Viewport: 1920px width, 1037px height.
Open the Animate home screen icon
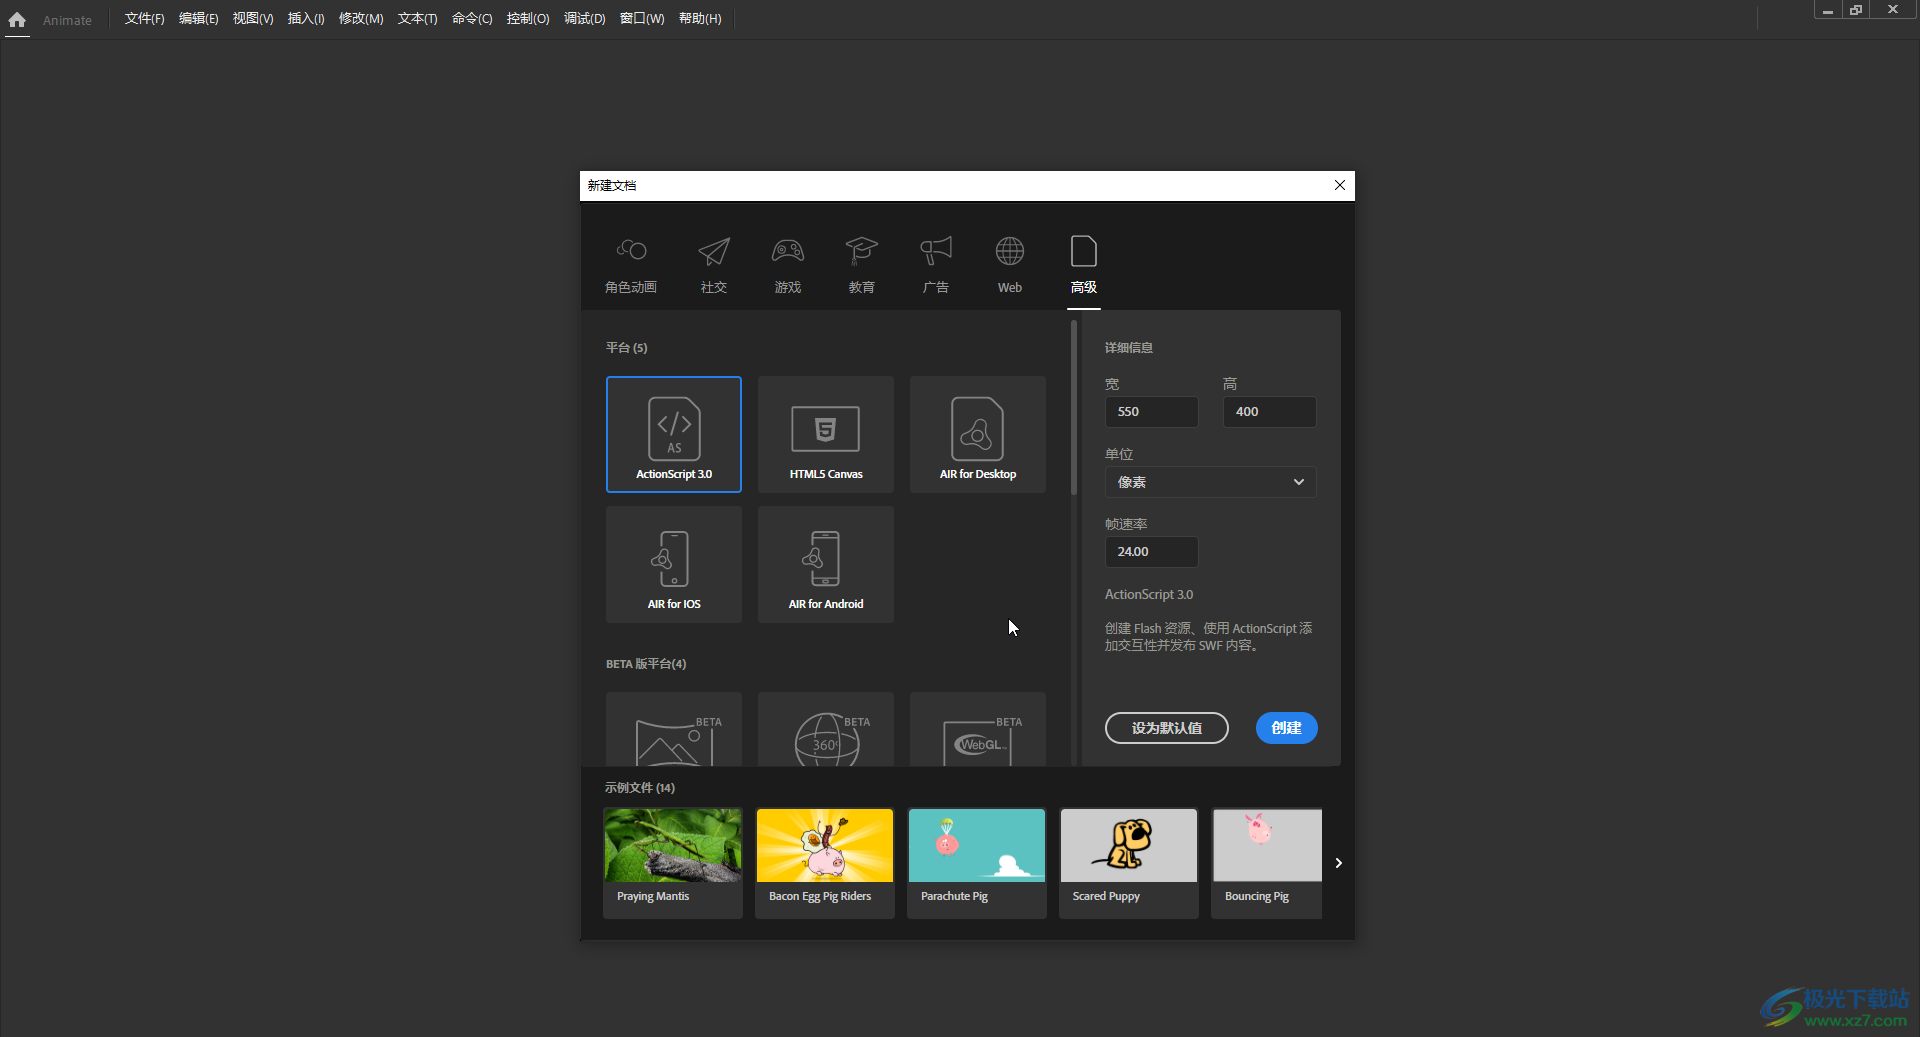17,20
